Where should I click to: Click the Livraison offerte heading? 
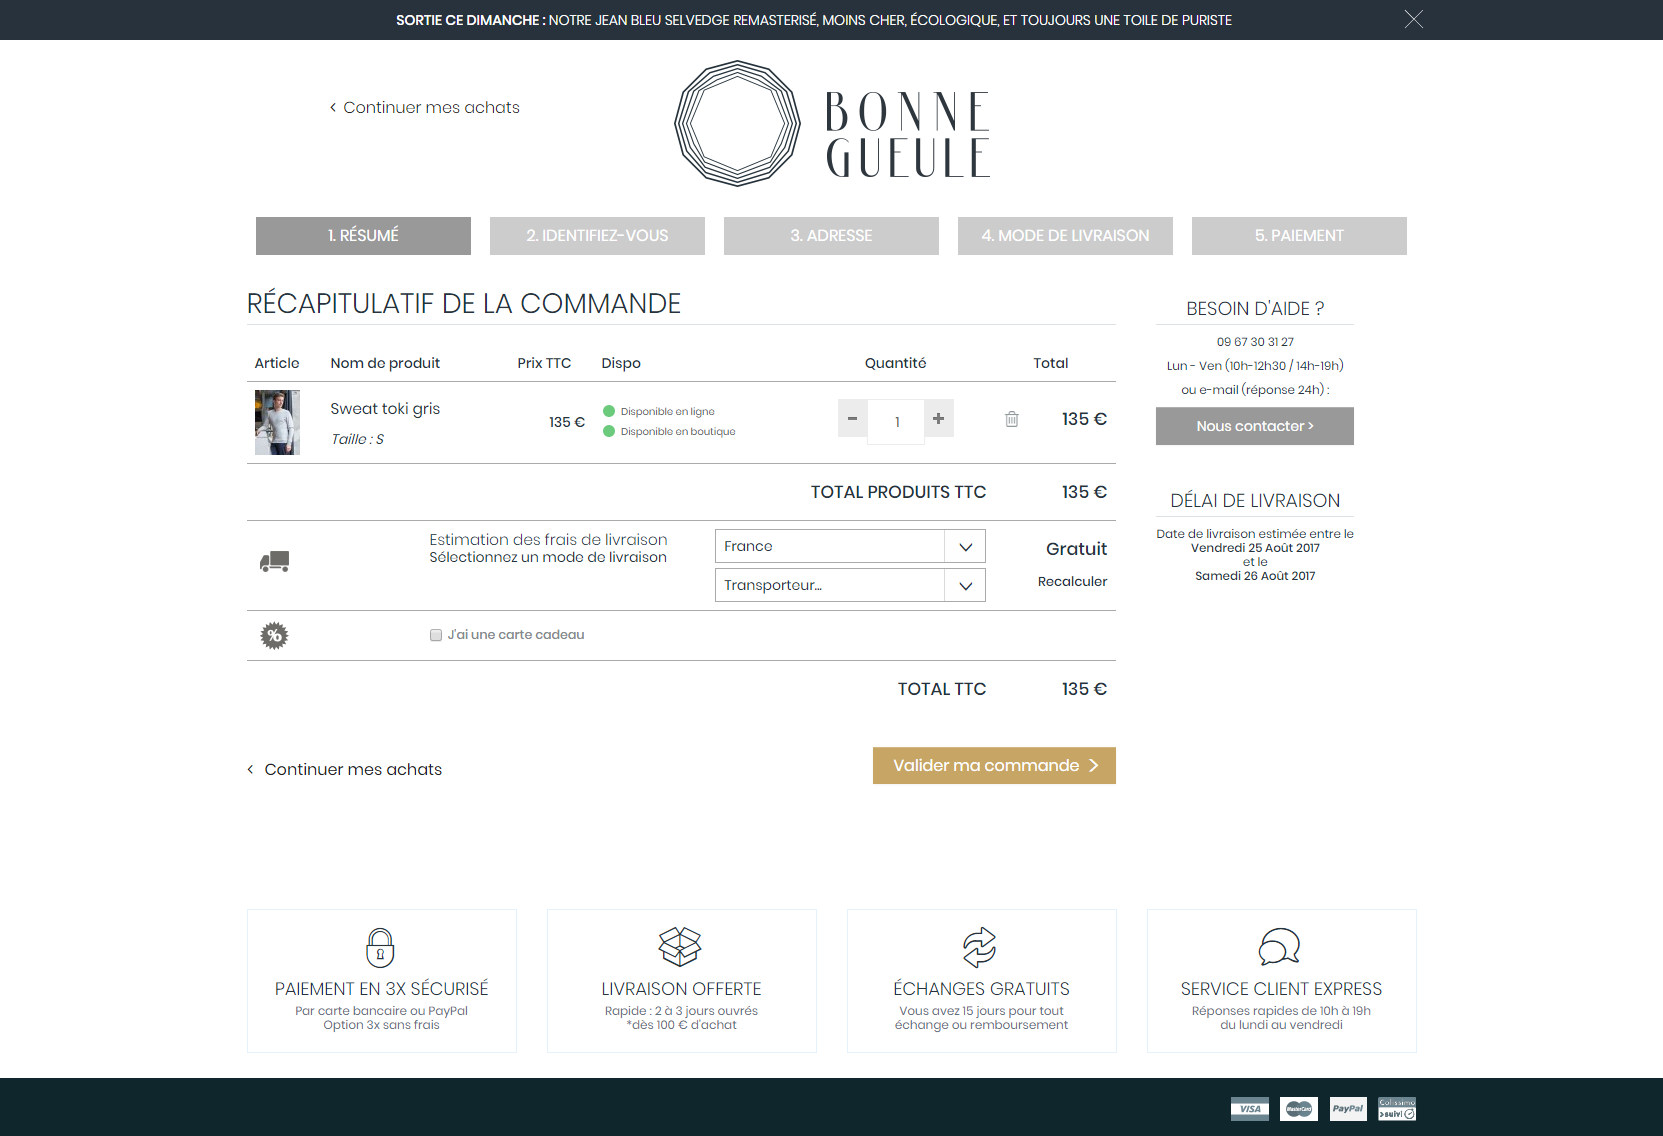coord(681,989)
